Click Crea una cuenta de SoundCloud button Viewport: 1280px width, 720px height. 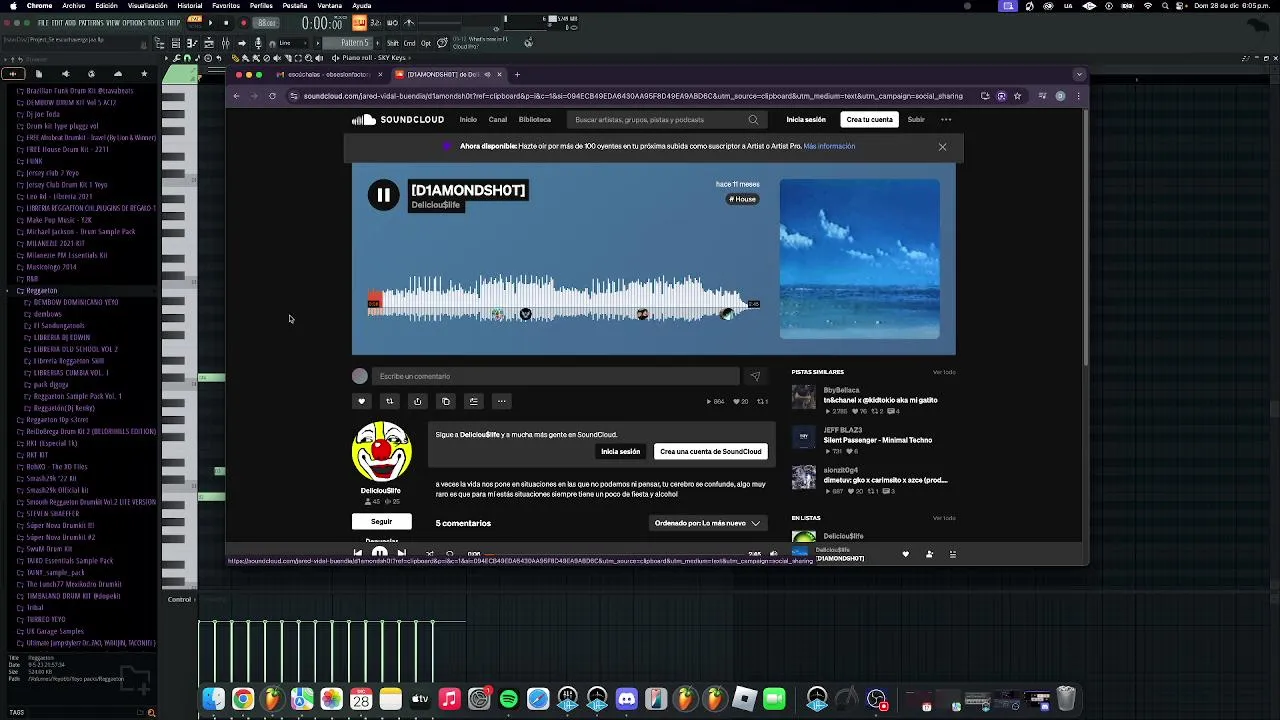point(711,452)
